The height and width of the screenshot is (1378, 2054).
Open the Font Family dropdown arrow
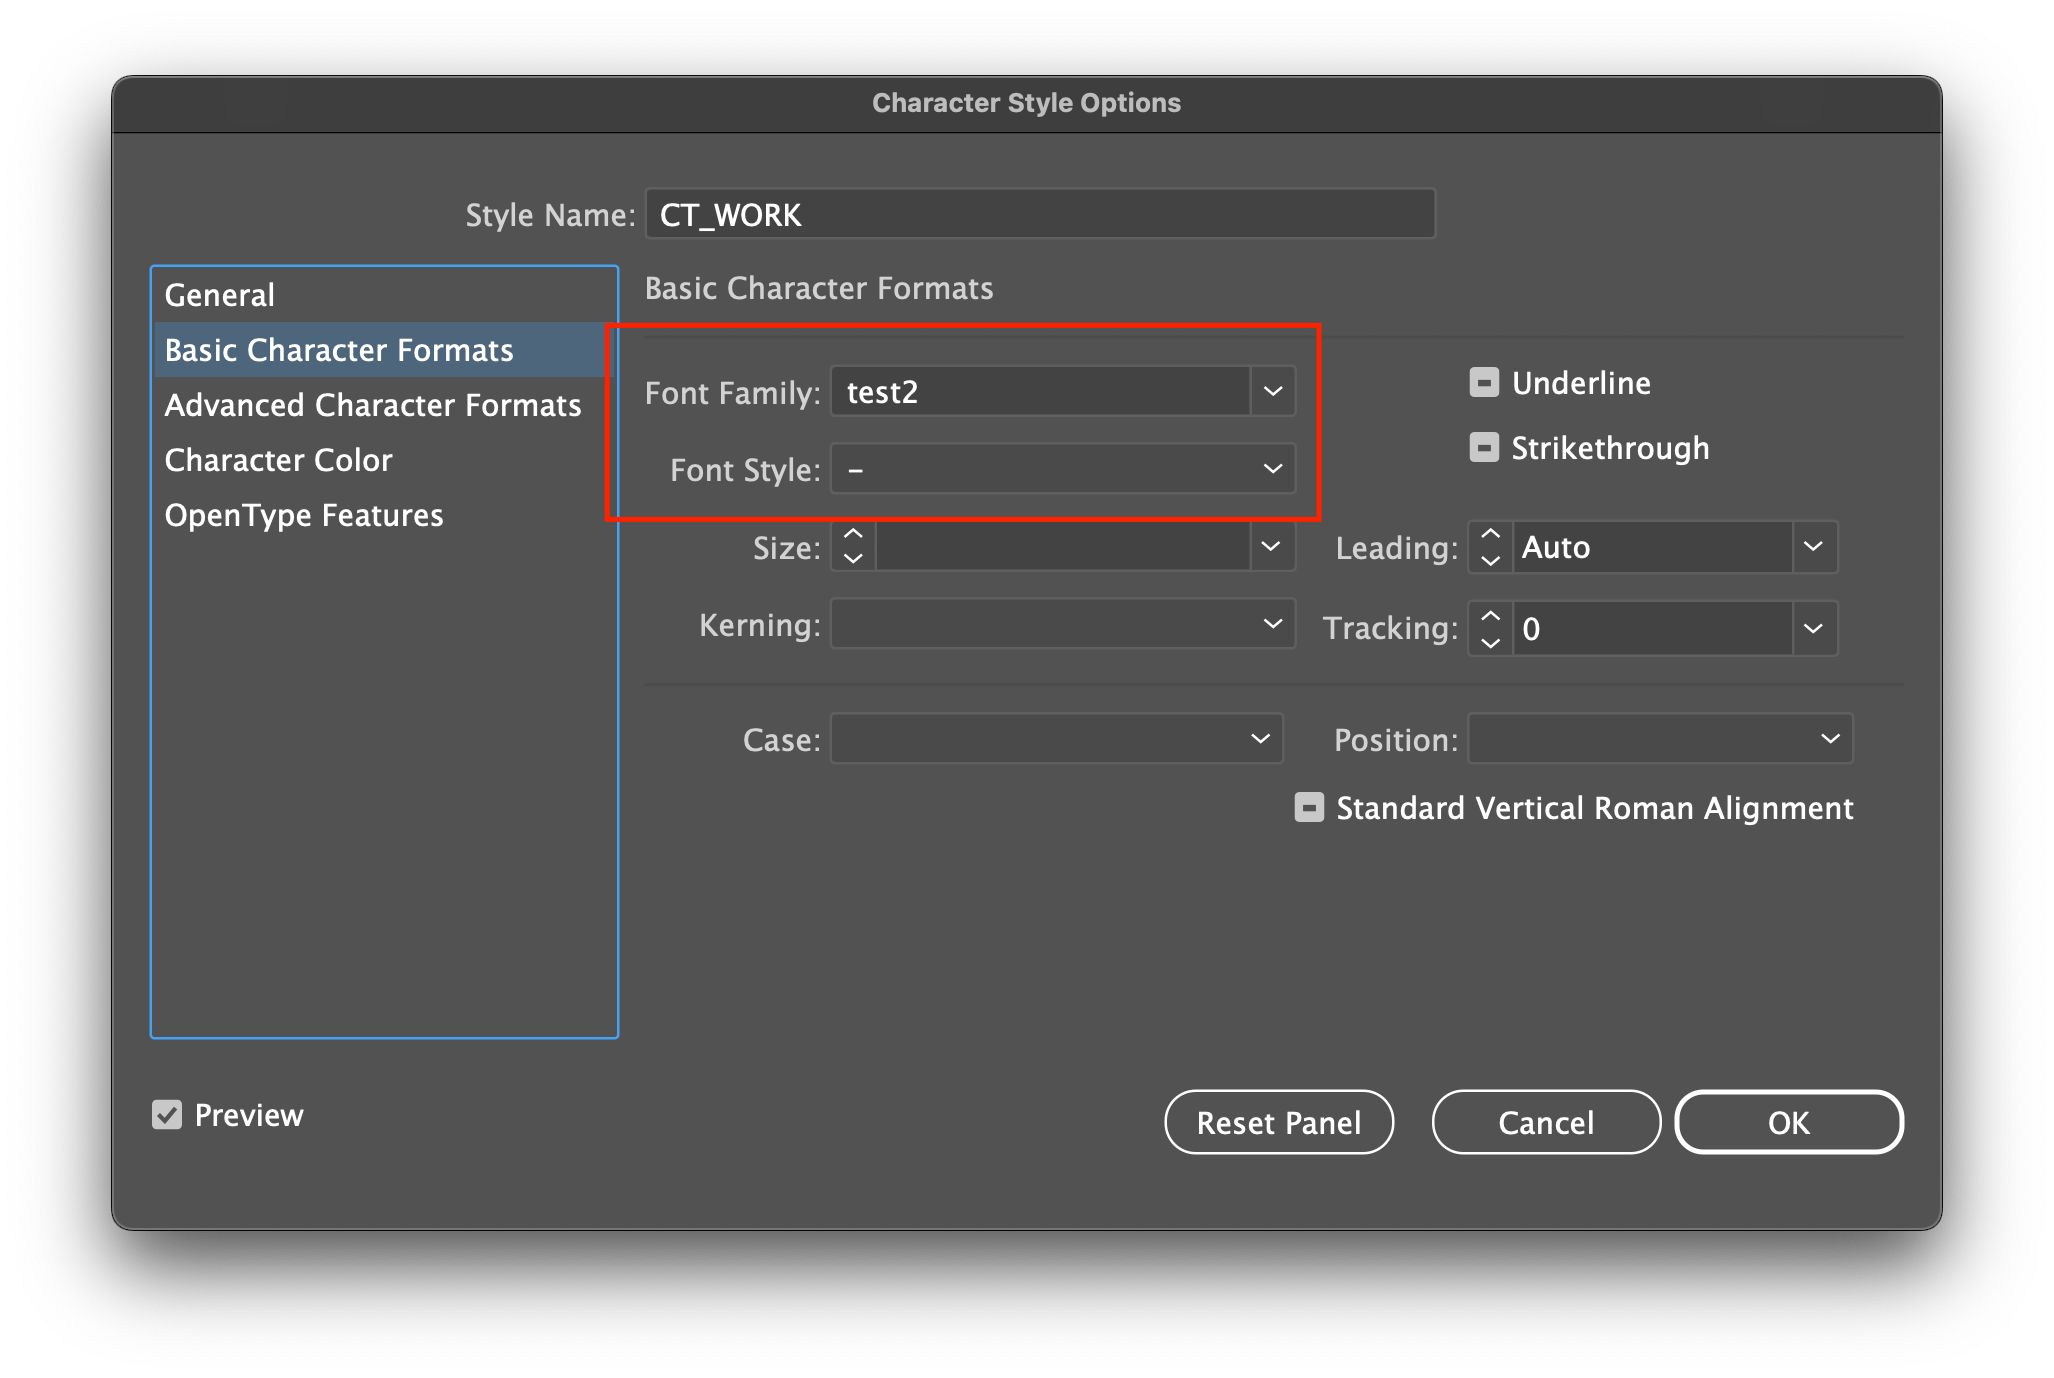pyautogui.click(x=1272, y=392)
